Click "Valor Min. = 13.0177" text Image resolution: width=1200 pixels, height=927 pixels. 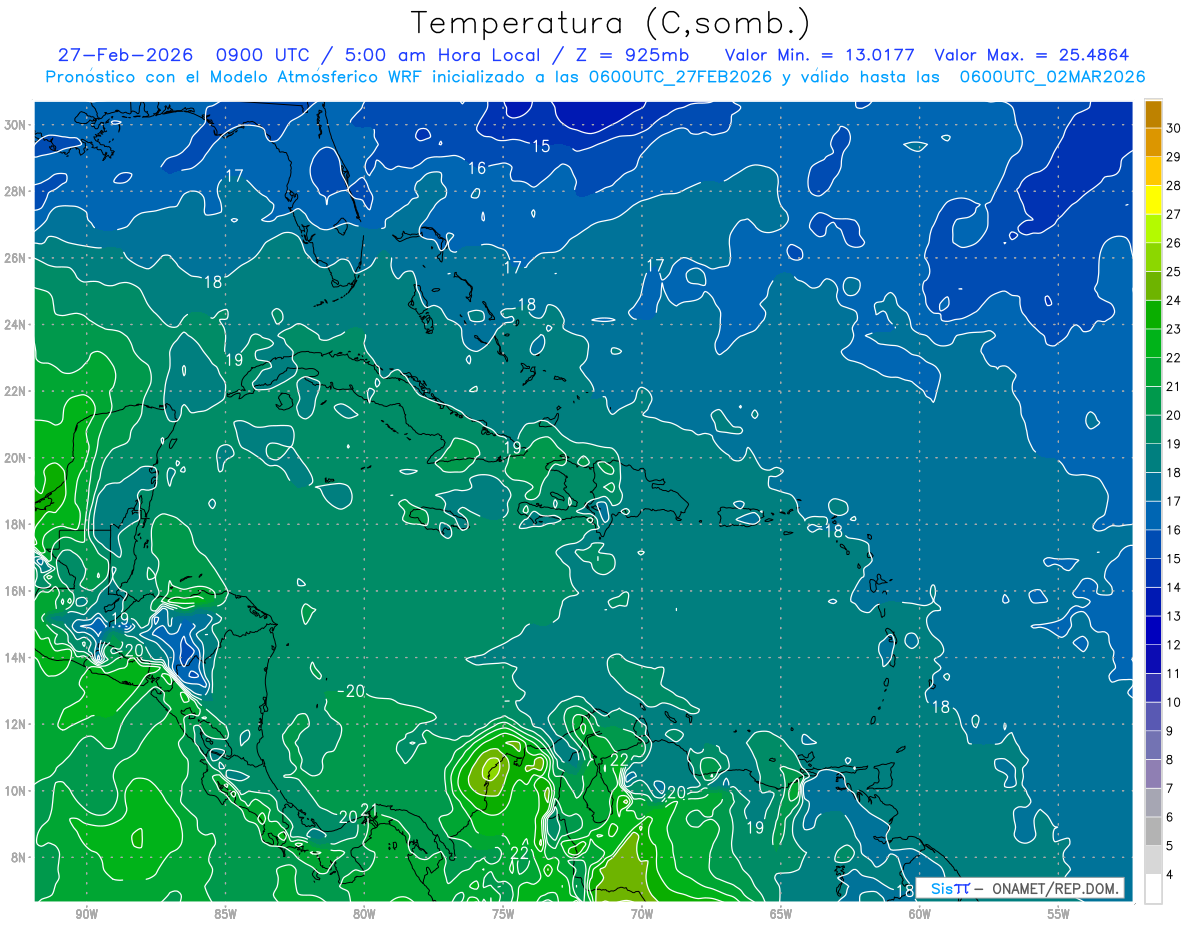click(820, 55)
